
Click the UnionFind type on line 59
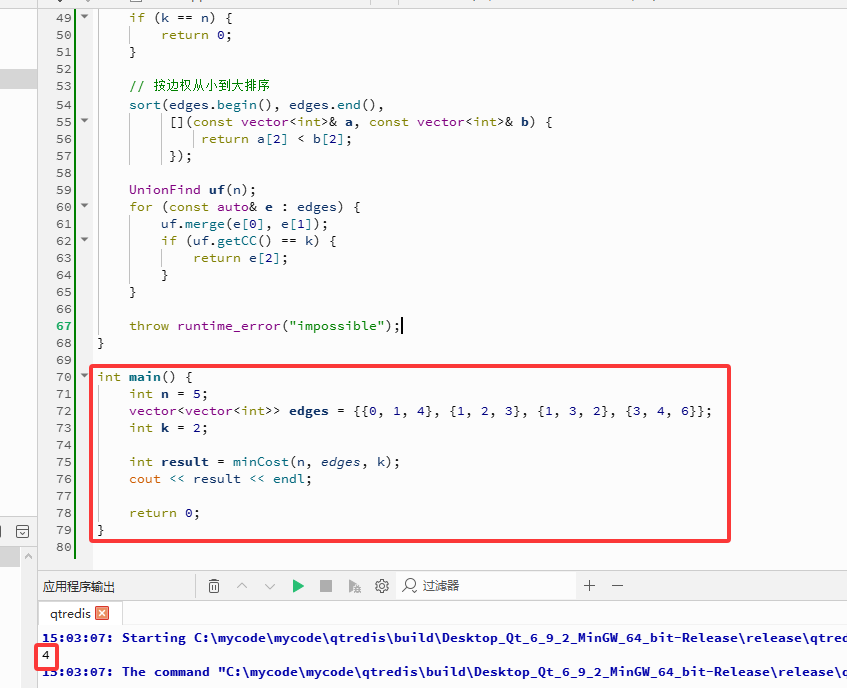tap(165, 190)
